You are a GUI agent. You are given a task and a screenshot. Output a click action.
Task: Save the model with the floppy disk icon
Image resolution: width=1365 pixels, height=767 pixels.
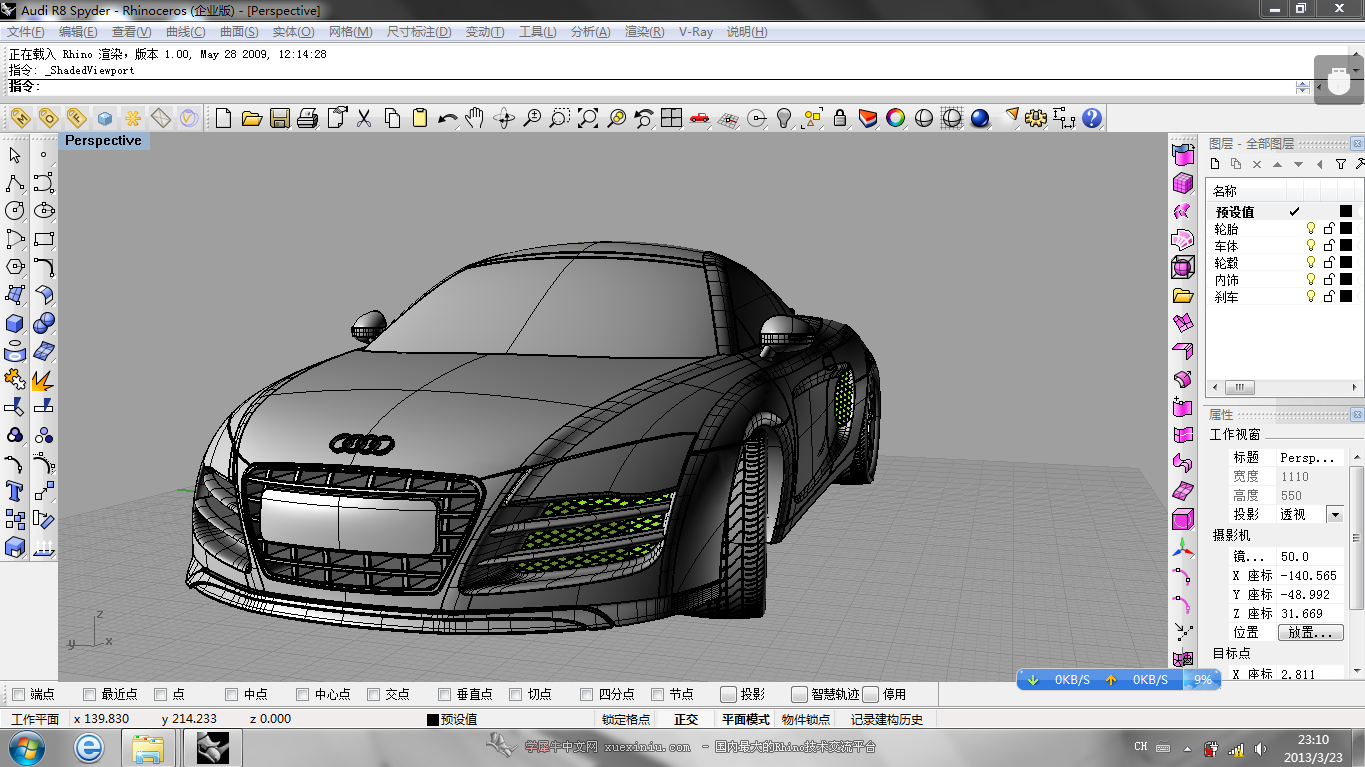[x=280, y=118]
